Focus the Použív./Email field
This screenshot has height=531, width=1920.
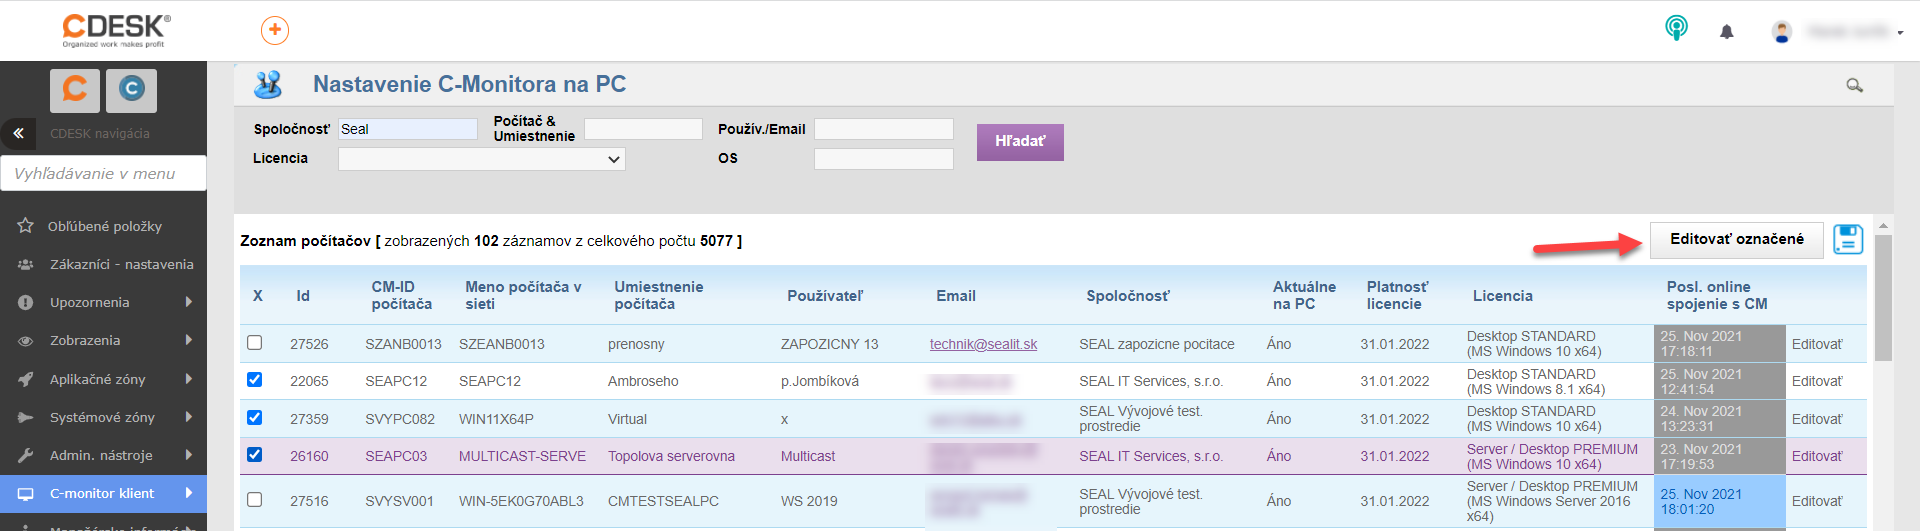[884, 129]
